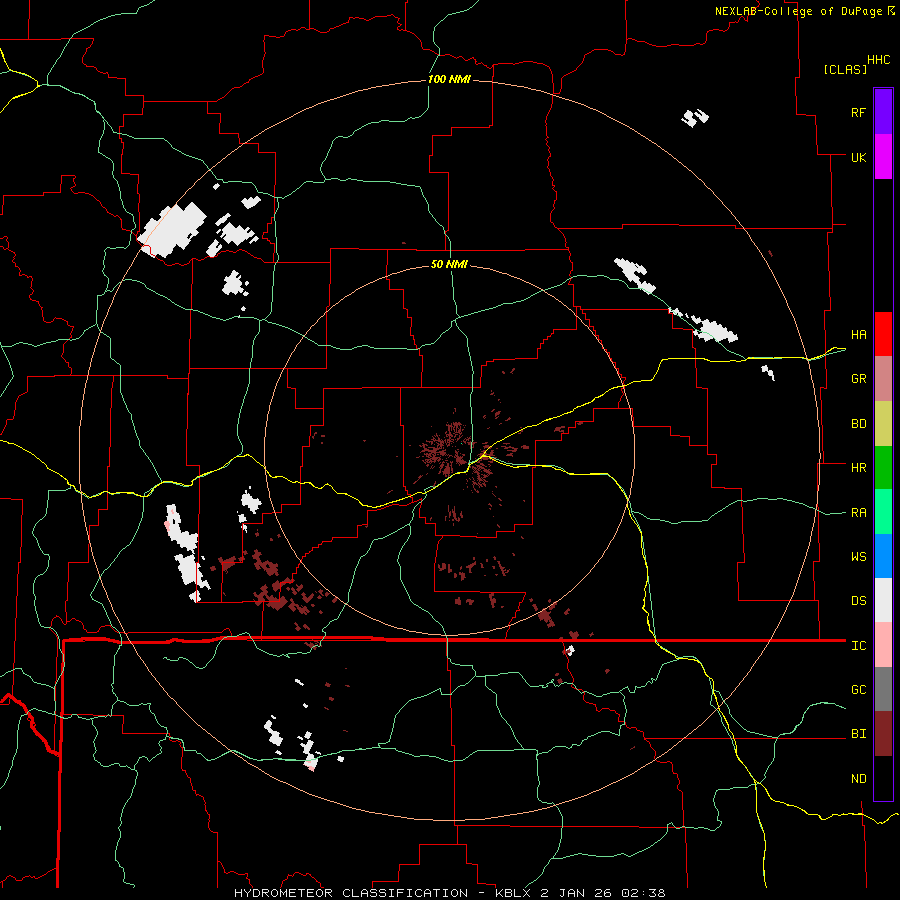Click the DS legend label

click(x=859, y=601)
